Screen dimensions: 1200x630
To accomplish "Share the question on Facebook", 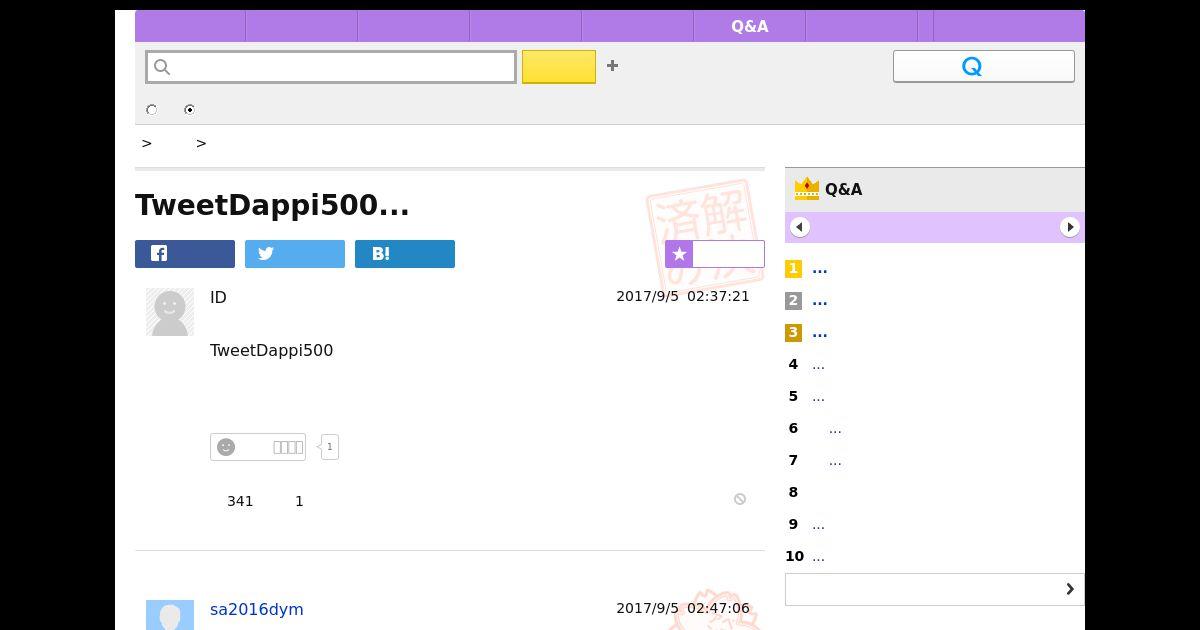I will 185,254.
